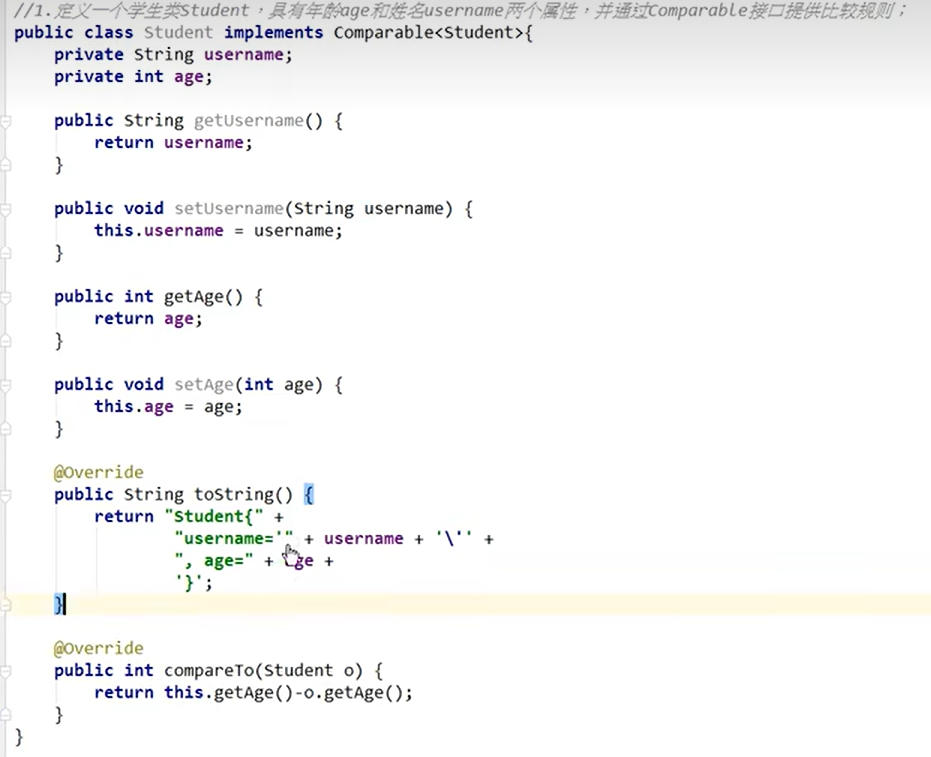Collapse the getUsername method fold marker
The image size is (931, 757).
5,121
